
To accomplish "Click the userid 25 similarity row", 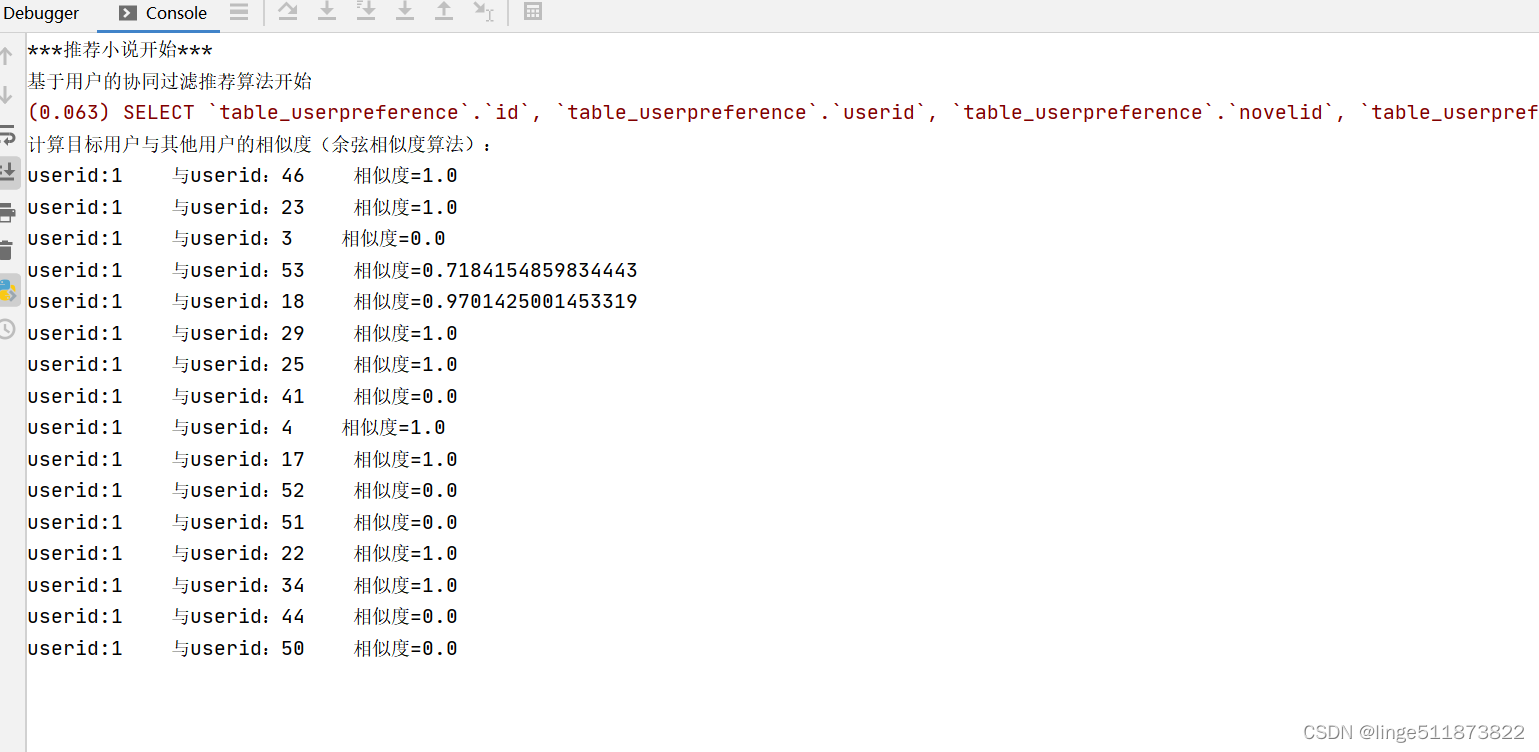I will [242, 365].
